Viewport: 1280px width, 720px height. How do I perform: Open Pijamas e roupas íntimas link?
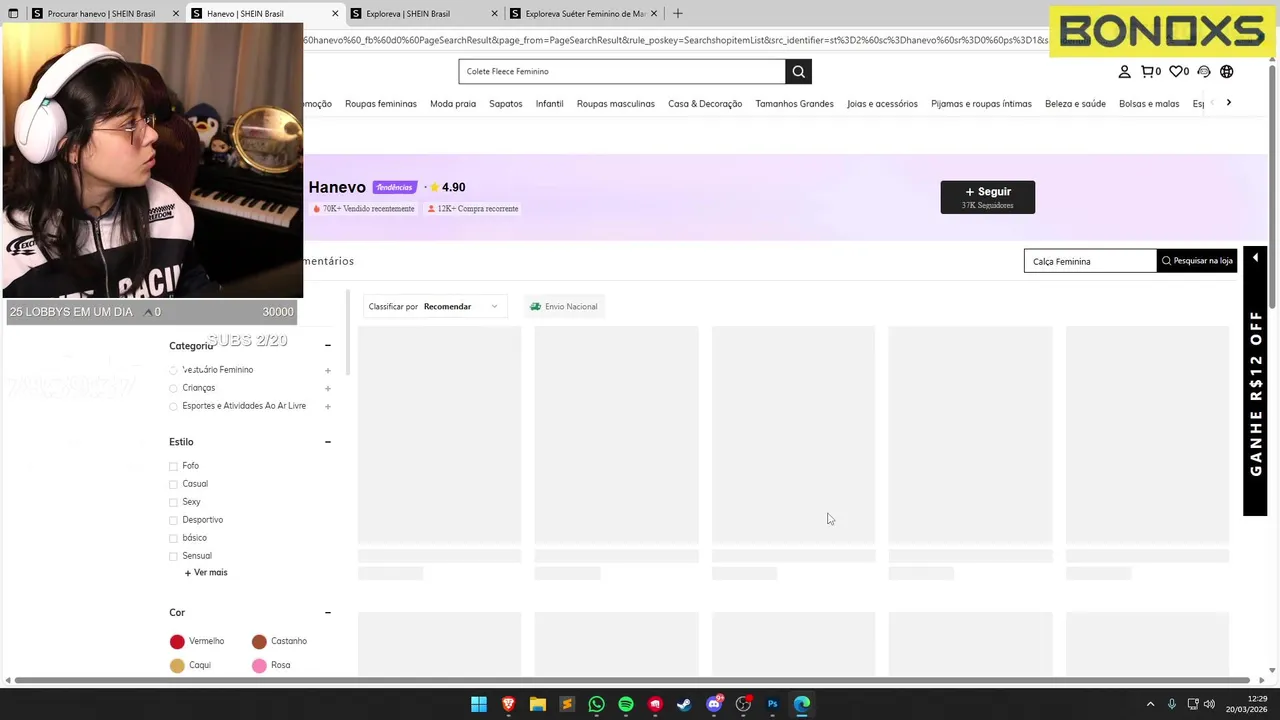point(981,104)
